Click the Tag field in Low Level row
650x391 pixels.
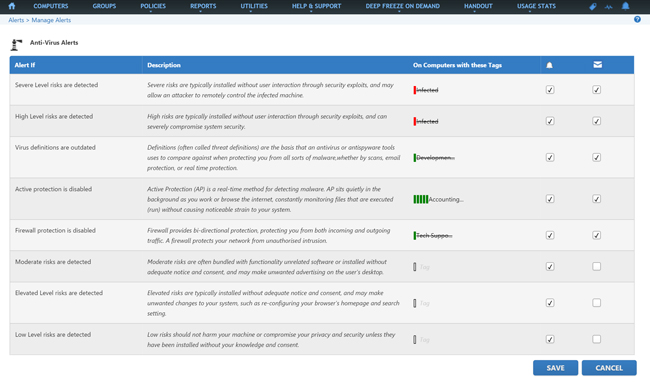(422, 340)
